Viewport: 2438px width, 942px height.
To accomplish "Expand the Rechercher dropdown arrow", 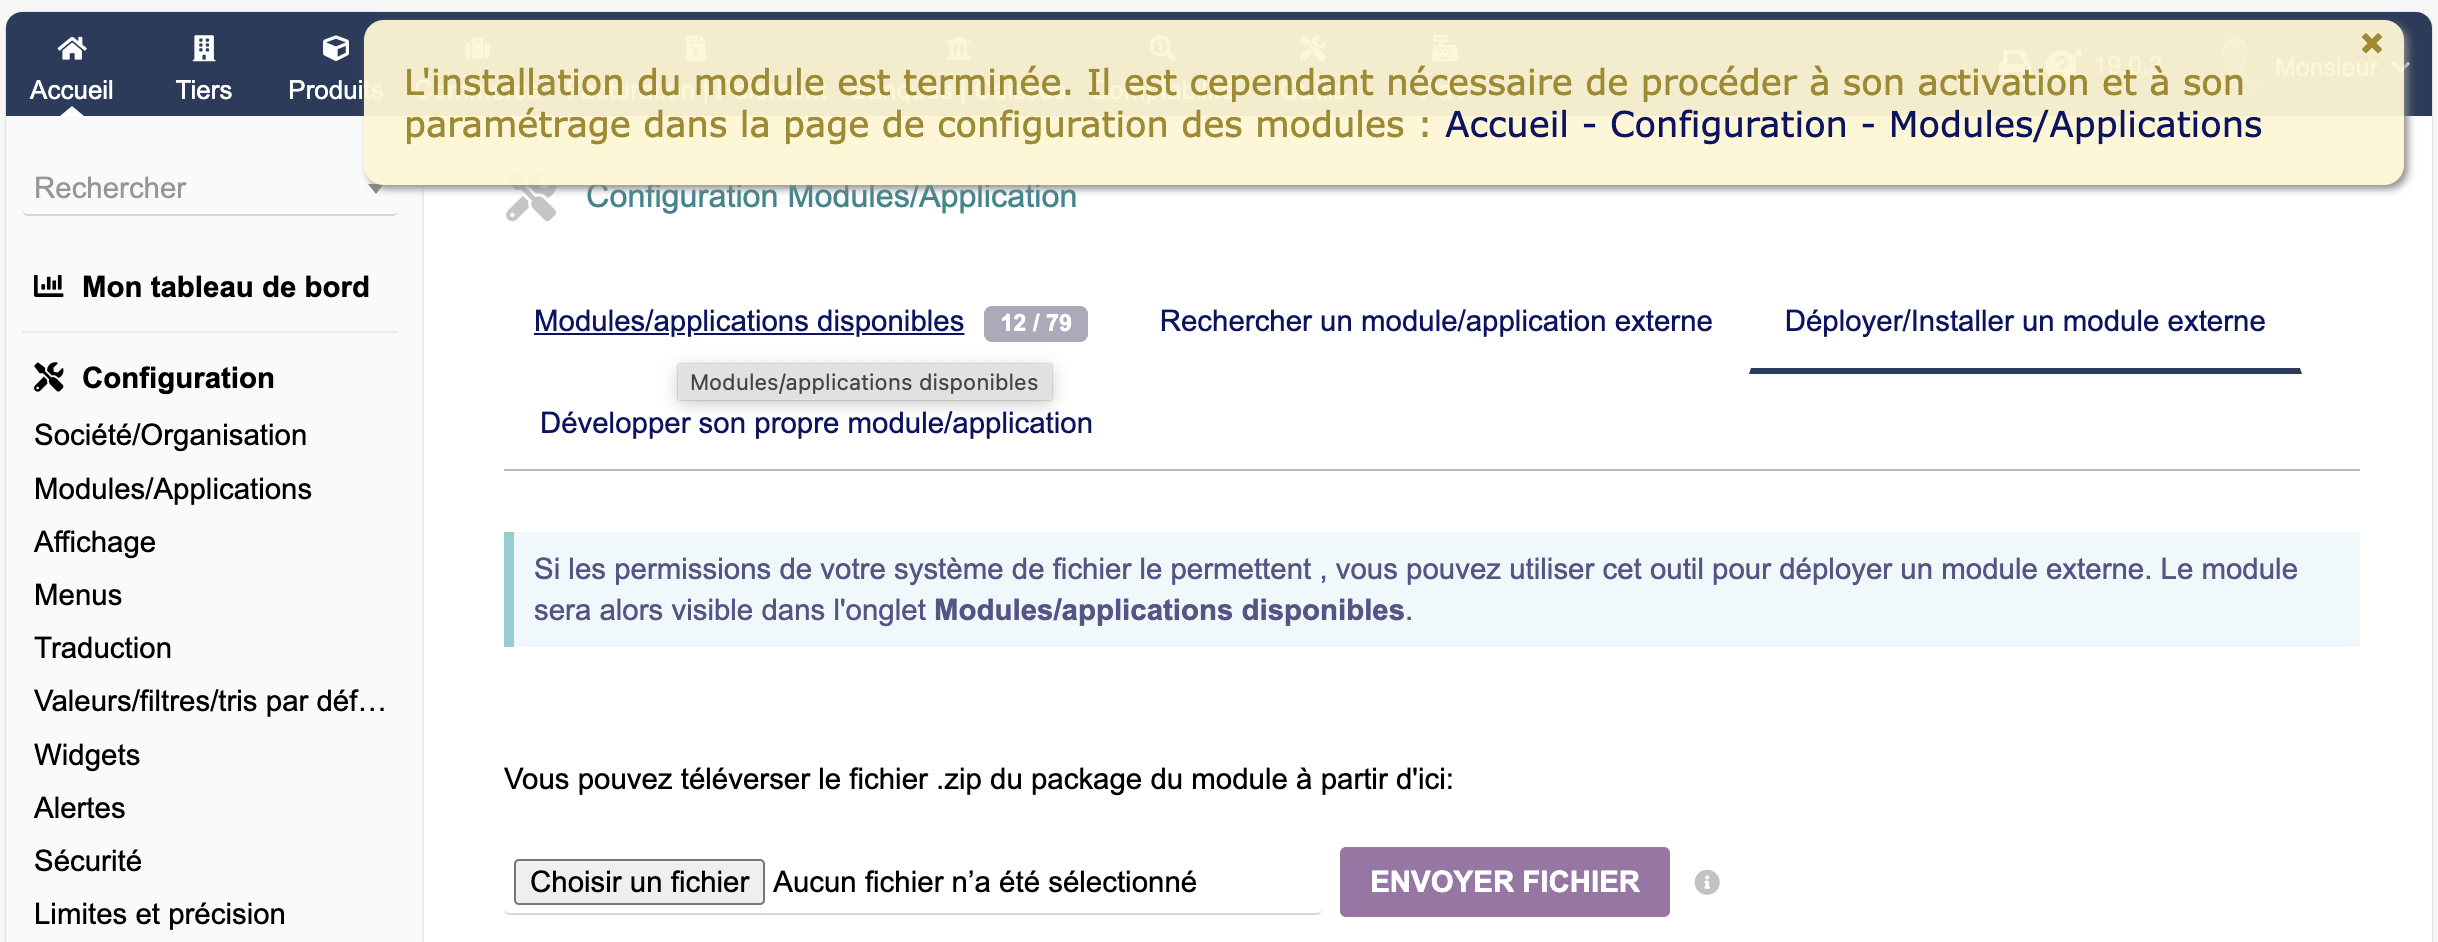I will coord(375,188).
